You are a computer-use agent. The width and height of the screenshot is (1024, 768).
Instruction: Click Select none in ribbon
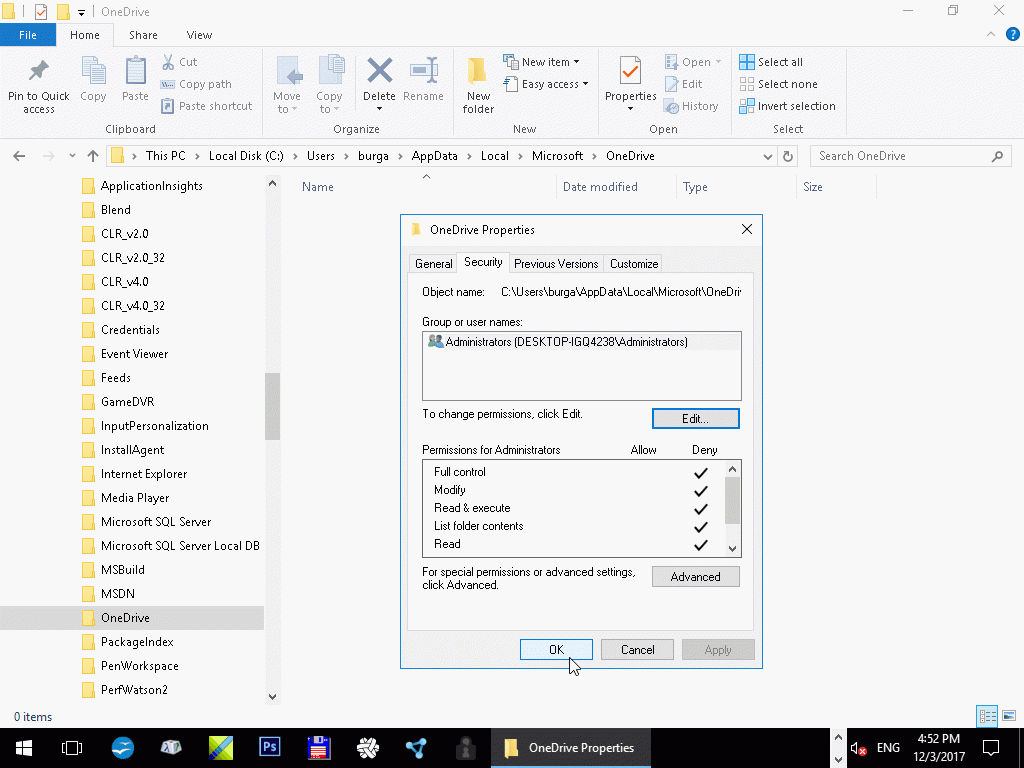[778, 84]
